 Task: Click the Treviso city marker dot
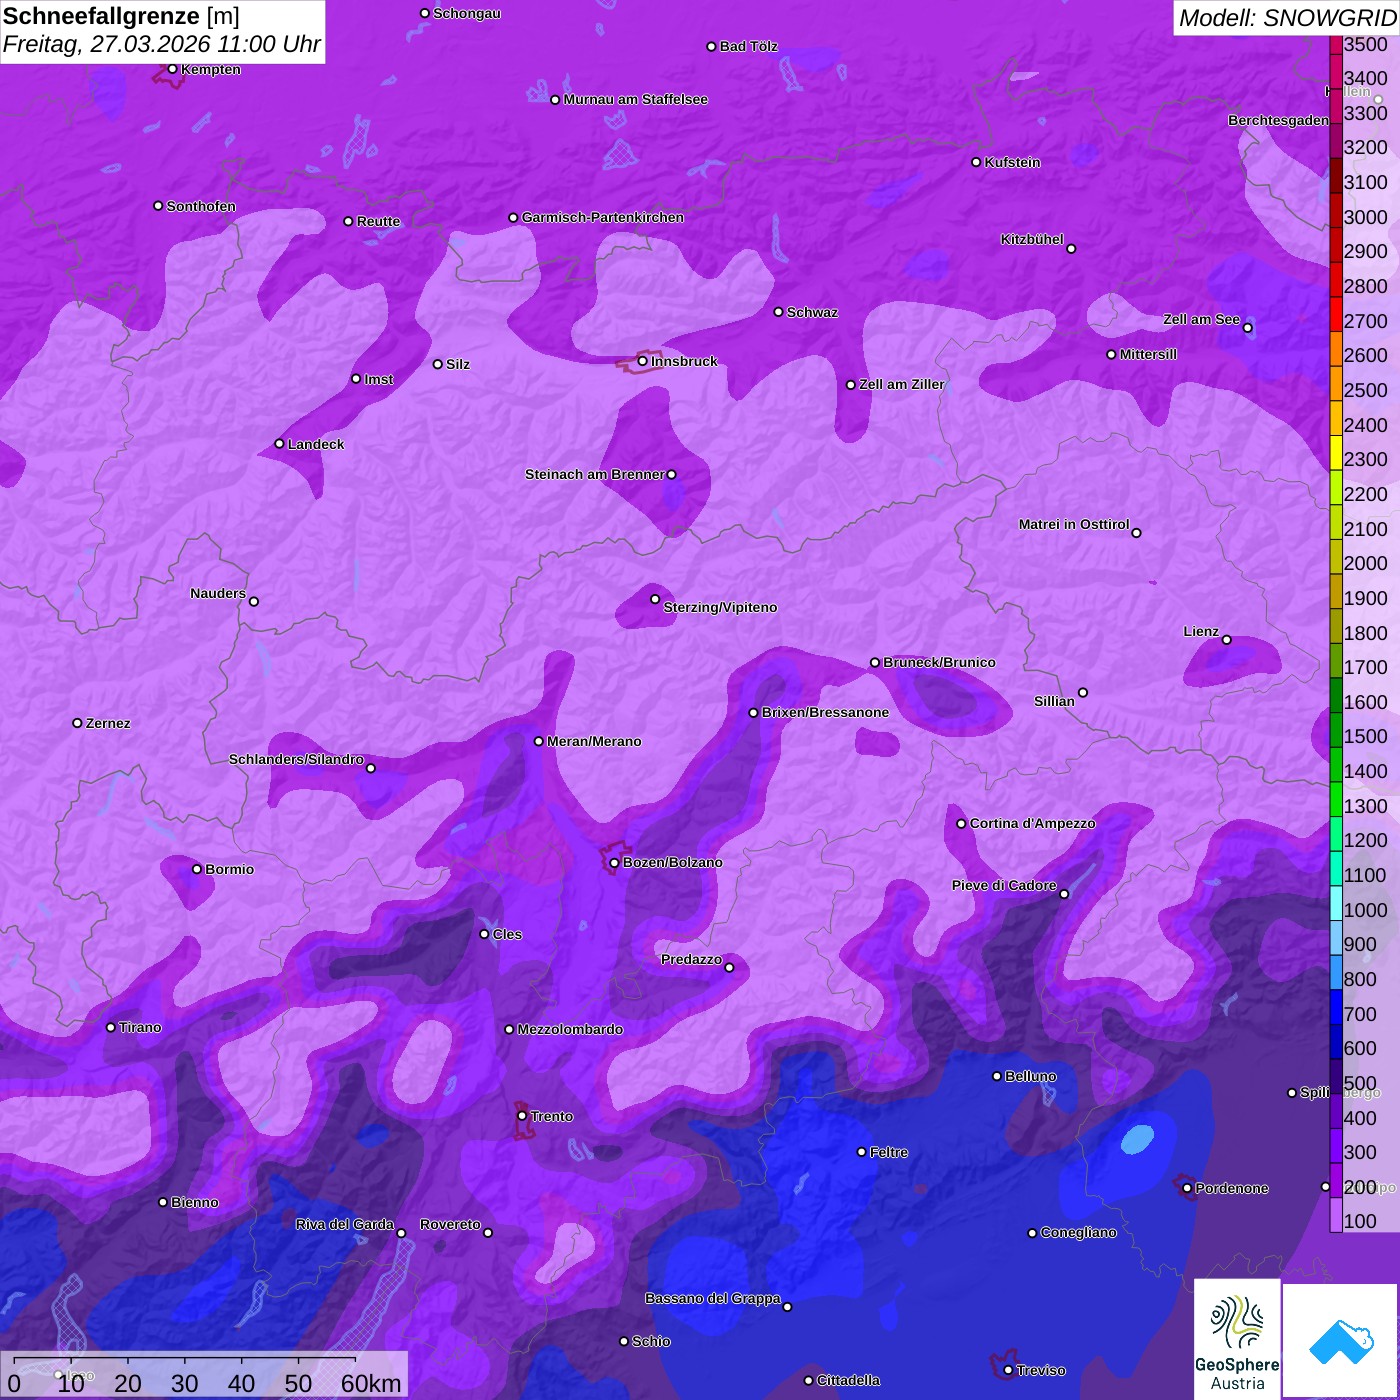pyautogui.click(x=1008, y=1370)
